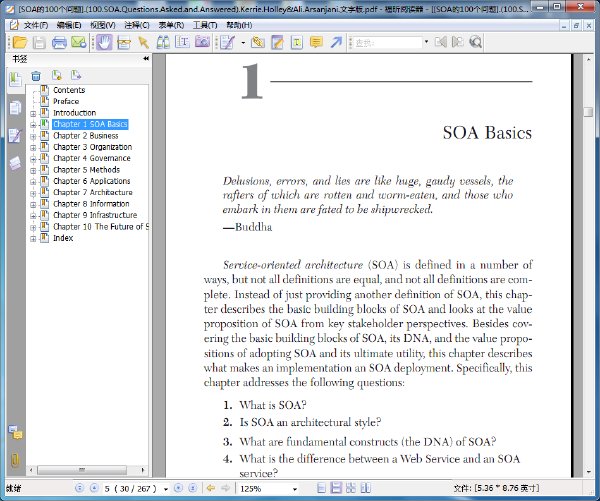Screen dimensions: 600x501
Task: Open the 工具(T) menu
Action: pyautogui.click(x=205, y=25)
